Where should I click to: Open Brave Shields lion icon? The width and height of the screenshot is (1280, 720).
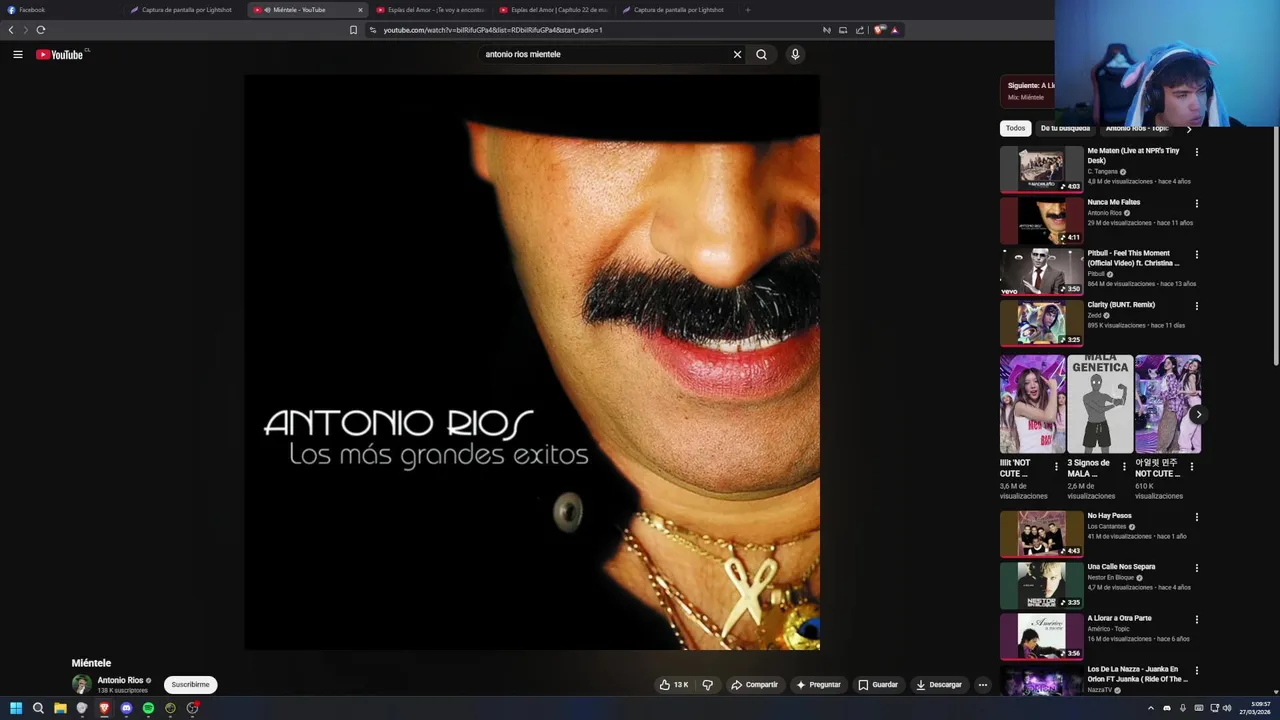pos(879,30)
